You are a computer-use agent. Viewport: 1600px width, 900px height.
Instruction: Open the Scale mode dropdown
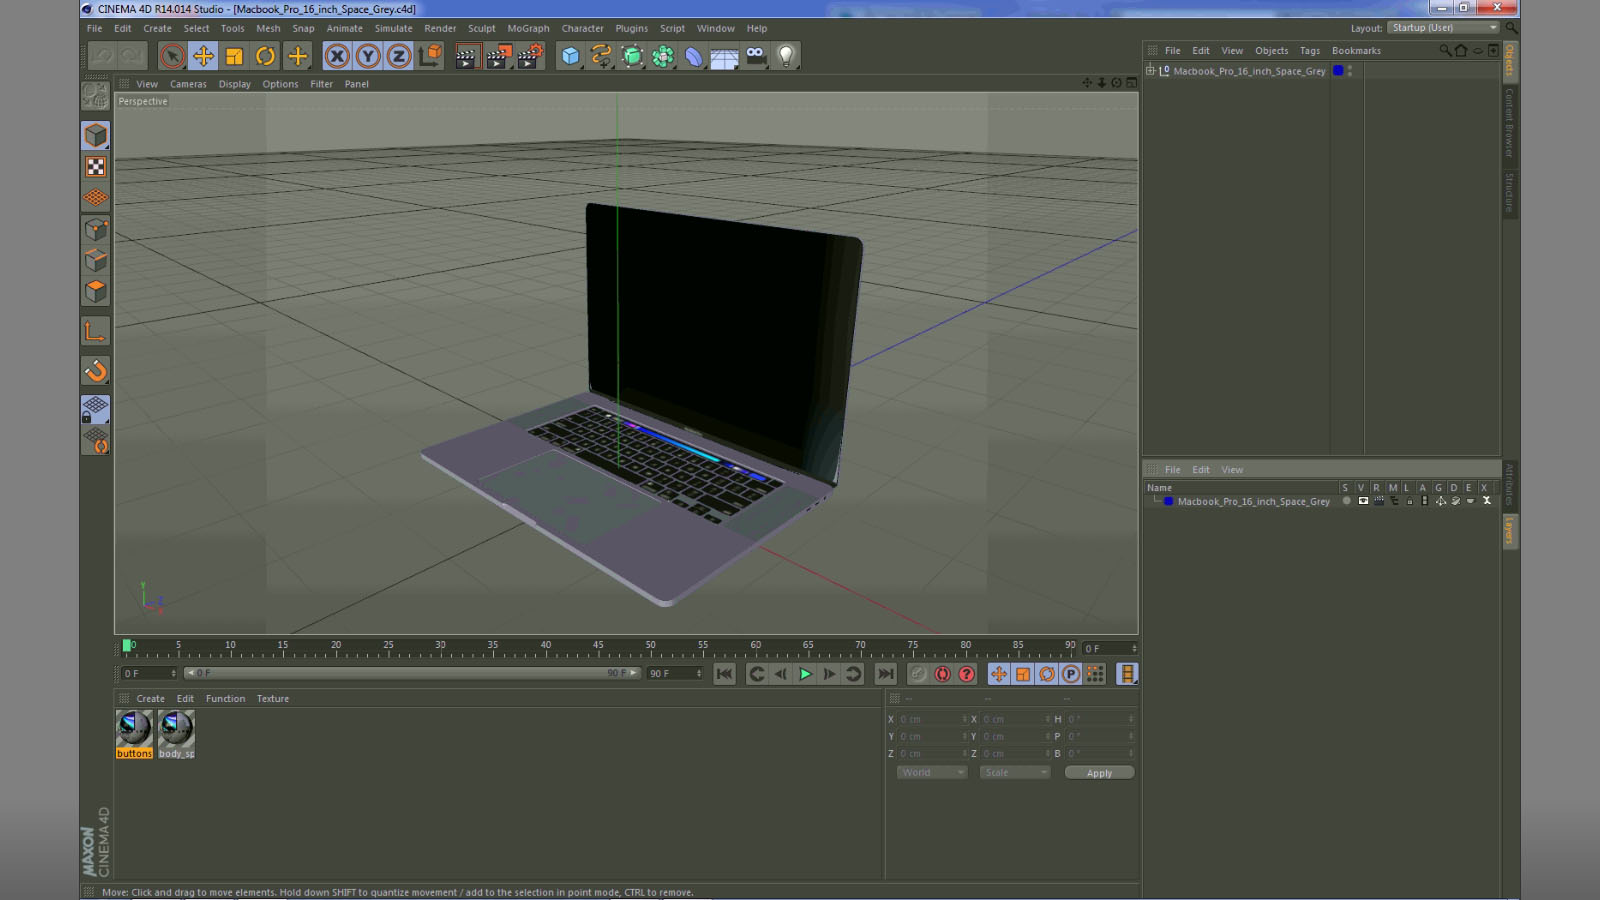click(1015, 773)
